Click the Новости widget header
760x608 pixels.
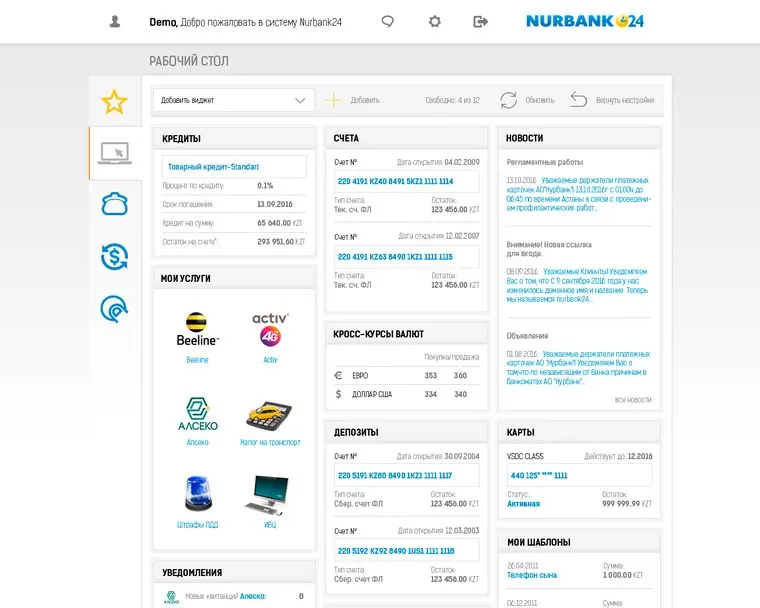pyautogui.click(x=579, y=138)
